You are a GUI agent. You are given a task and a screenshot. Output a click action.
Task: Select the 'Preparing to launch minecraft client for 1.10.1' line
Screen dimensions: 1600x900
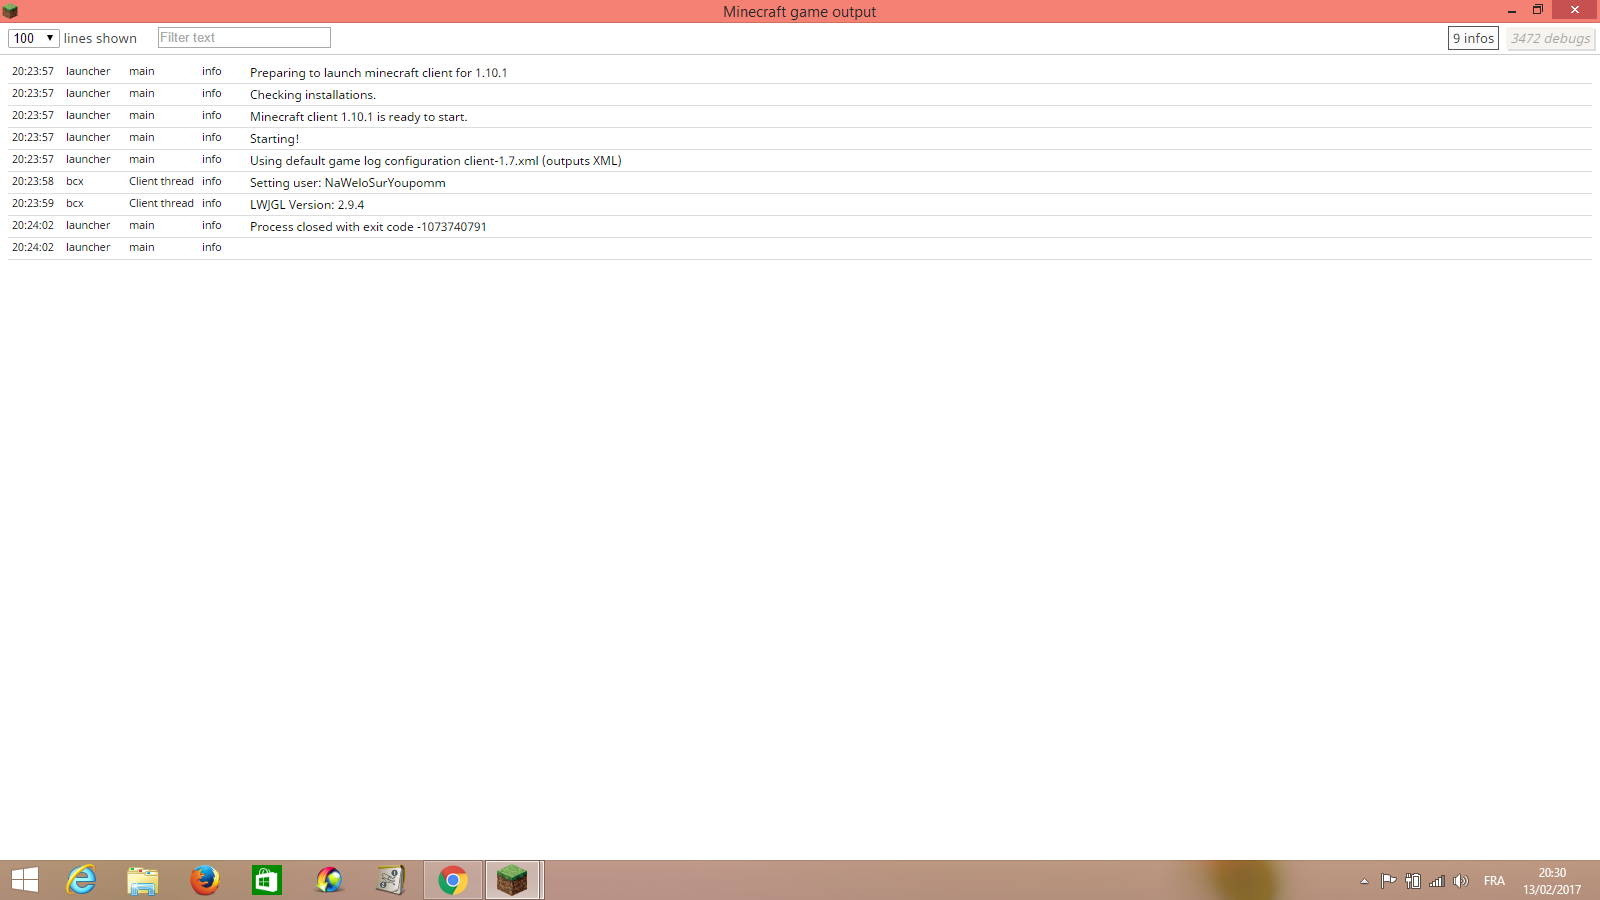coord(800,72)
